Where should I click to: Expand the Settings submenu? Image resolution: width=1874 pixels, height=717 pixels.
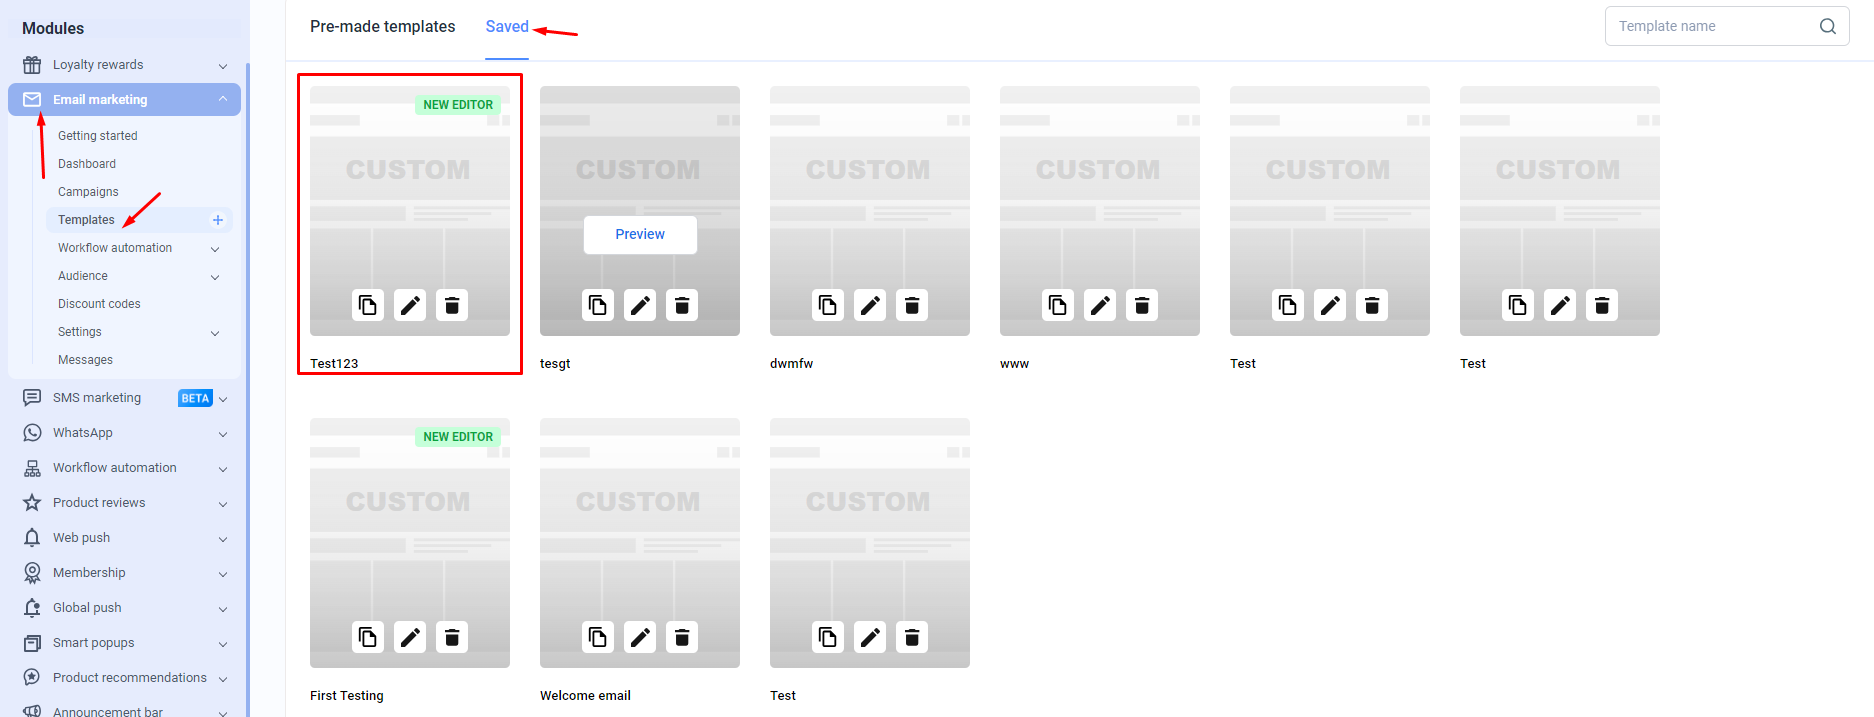click(x=215, y=333)
